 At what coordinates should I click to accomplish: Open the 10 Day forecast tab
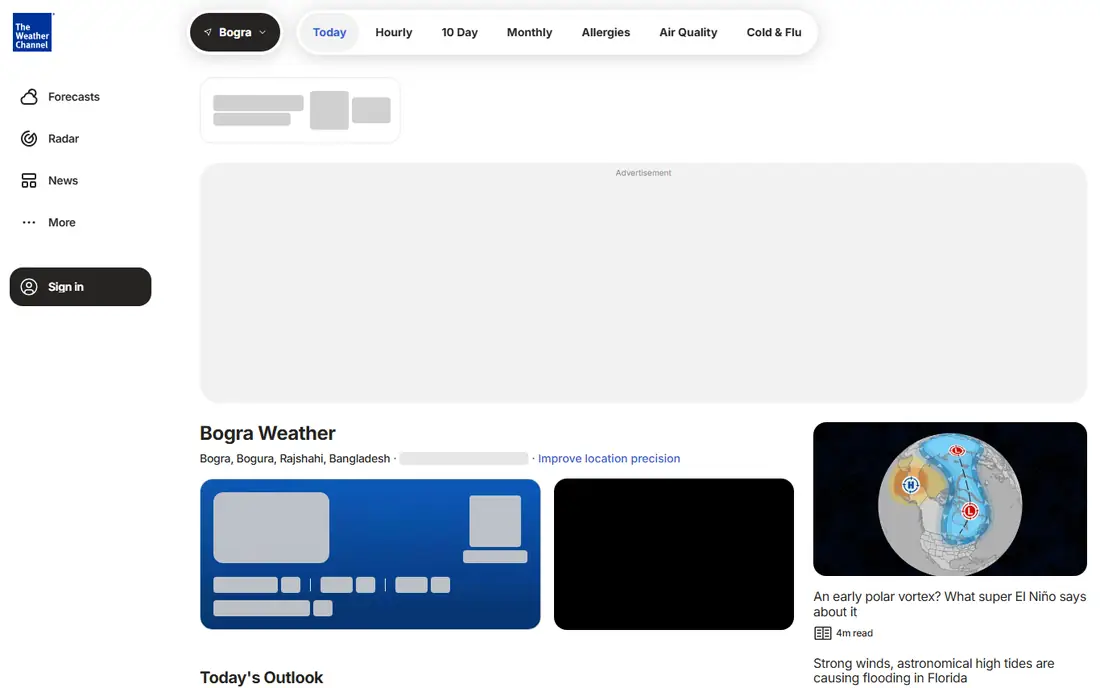pos(460,32)
